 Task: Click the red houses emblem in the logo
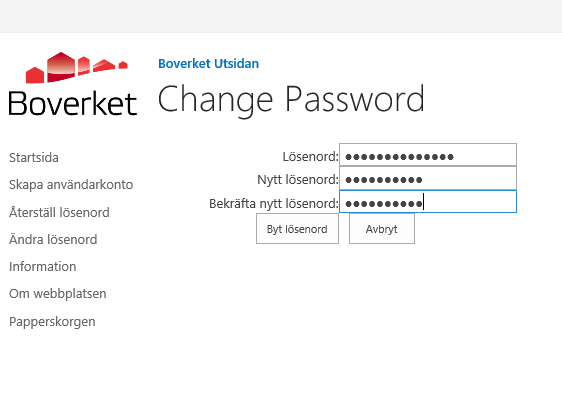[77, 67]
